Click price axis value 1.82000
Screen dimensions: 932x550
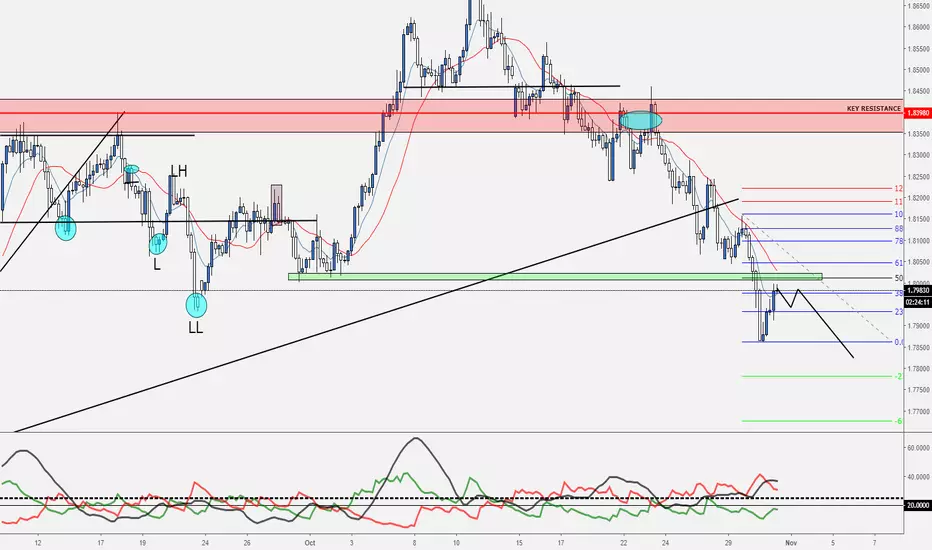click(919, 198)
